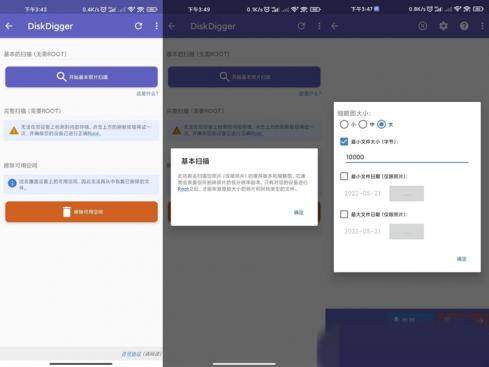Open Root link in 基本扫描 dialog
Screen dimensions: 489x367
183,189
